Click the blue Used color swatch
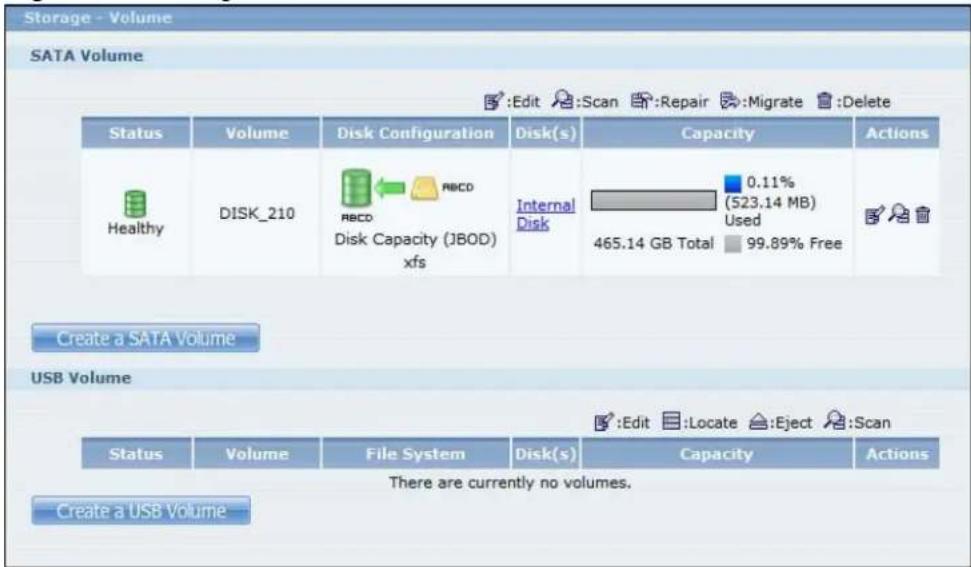The width and height of the screenshot is (971, 567). (x=733, y=183)
